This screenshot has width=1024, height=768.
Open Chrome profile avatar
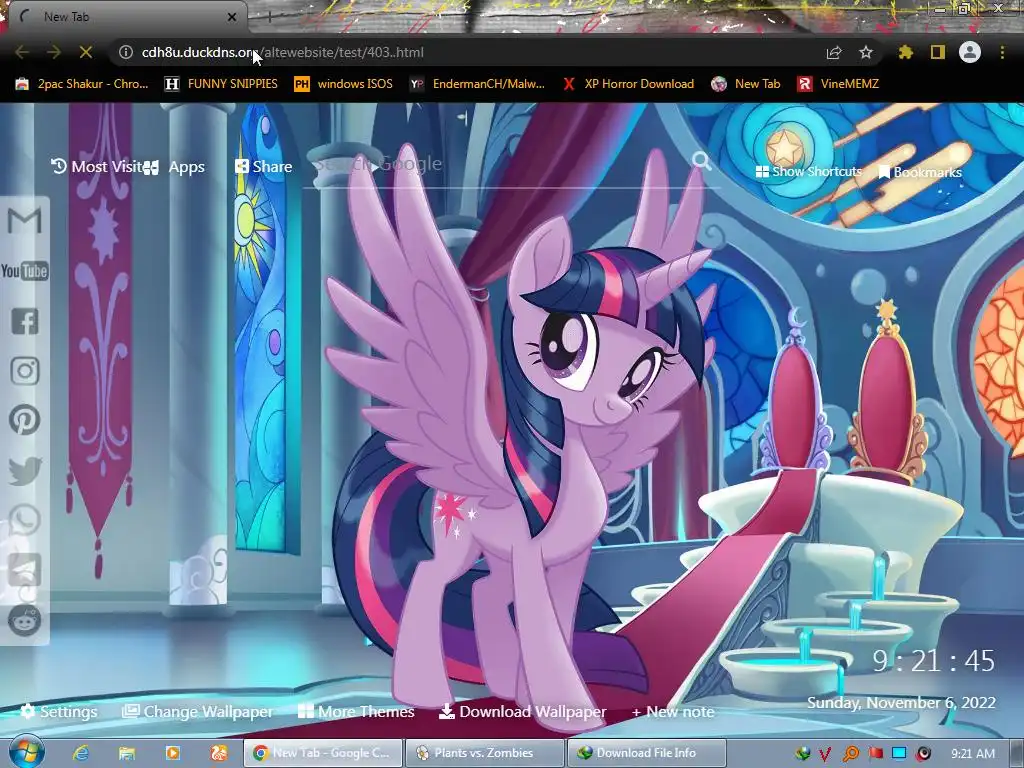click(970, 52)
